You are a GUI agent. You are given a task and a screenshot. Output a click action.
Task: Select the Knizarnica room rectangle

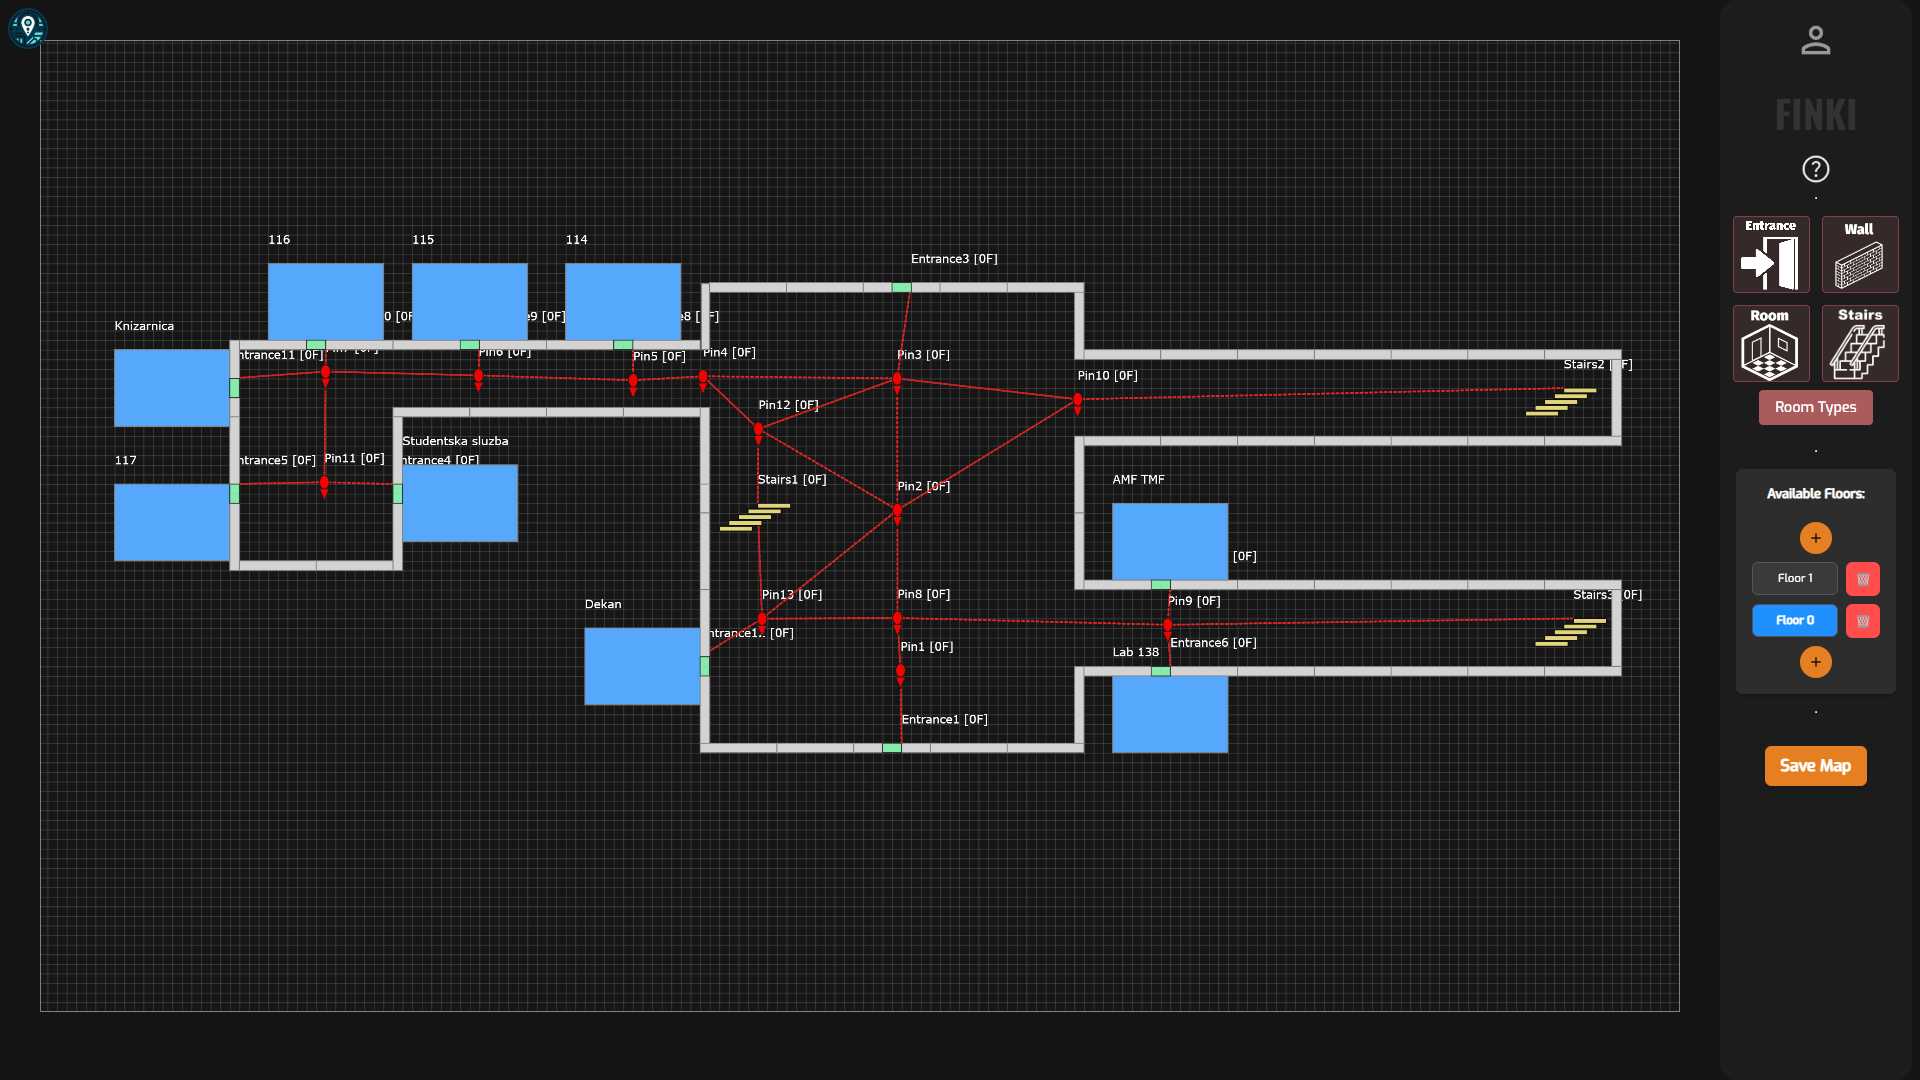pyautogui.click(x=171, y=388)
